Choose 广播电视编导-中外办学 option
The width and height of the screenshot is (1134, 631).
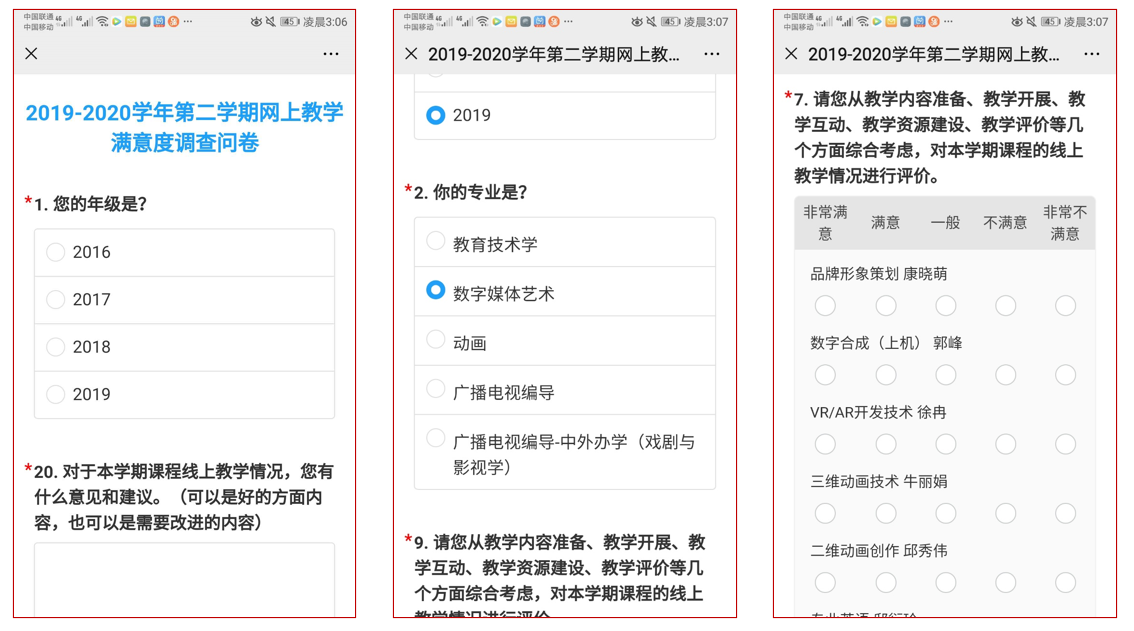pos(436,440)
